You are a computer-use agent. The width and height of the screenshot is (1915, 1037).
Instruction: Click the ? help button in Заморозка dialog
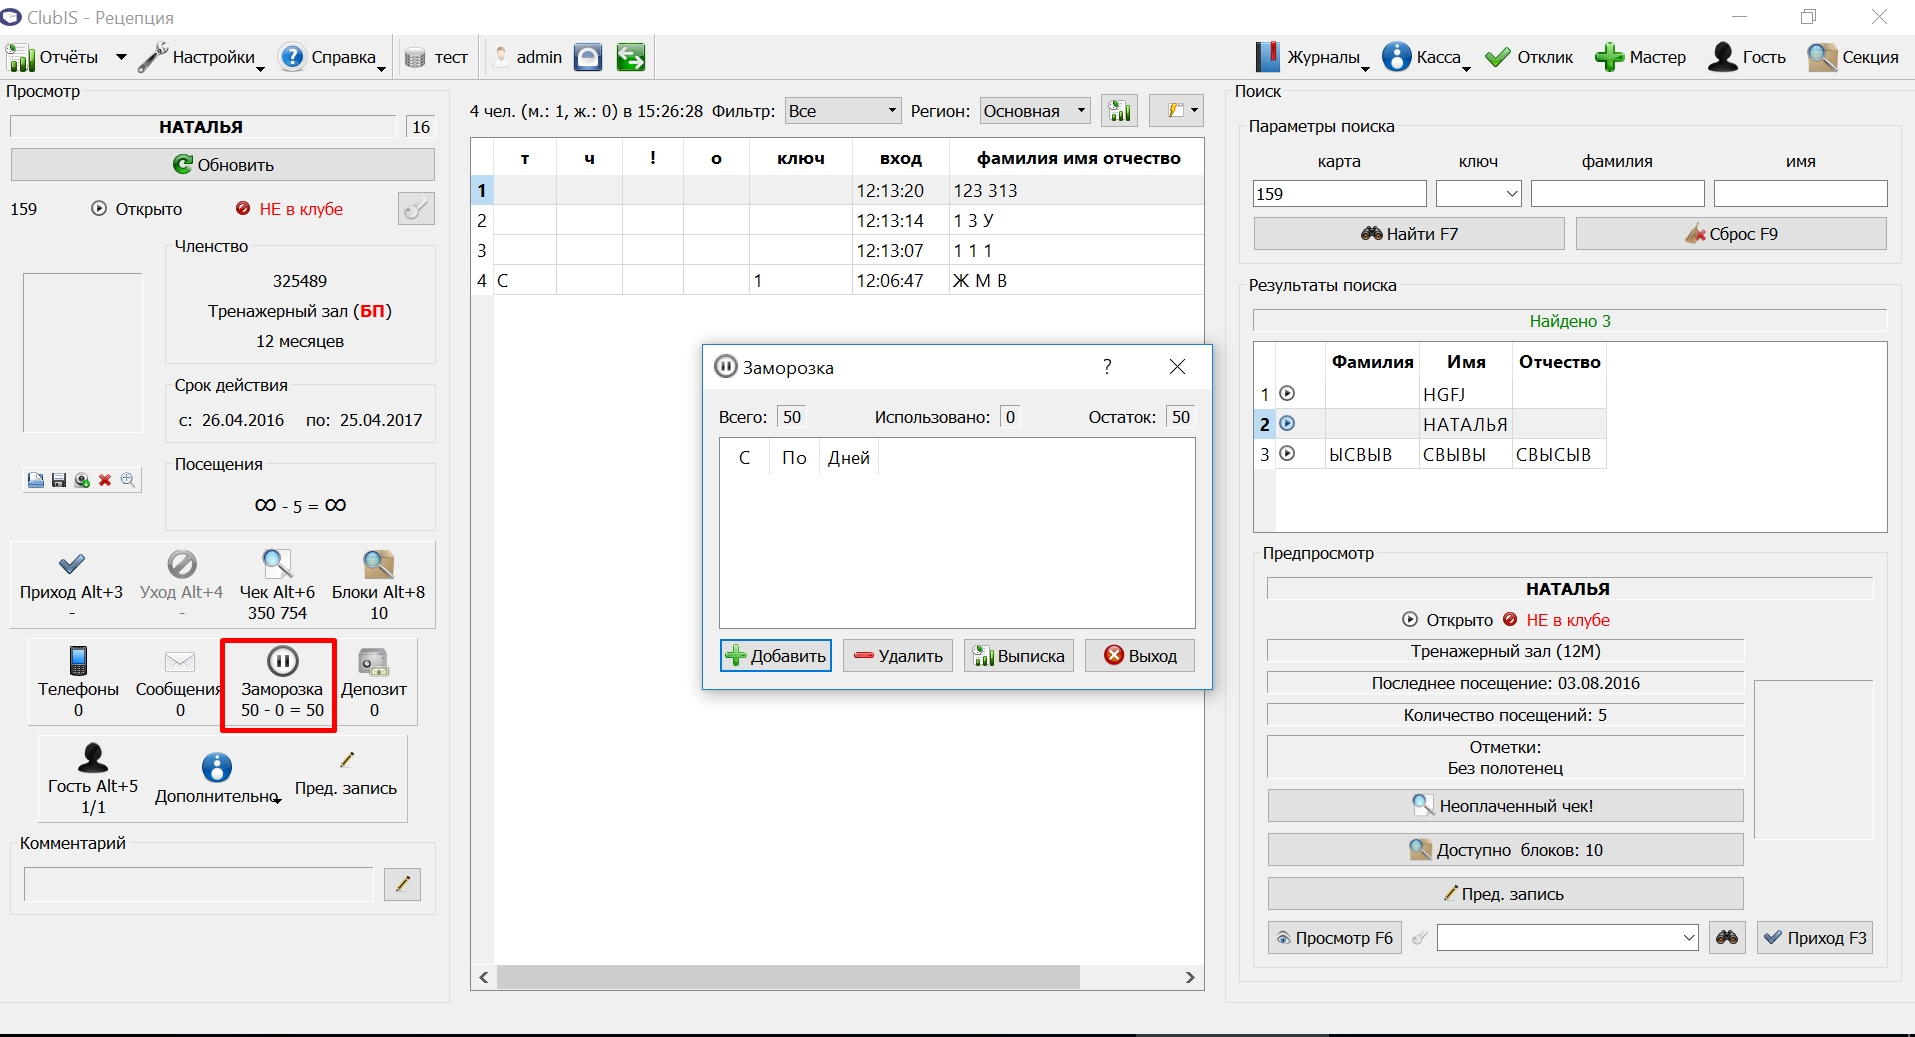point(1107,367)
